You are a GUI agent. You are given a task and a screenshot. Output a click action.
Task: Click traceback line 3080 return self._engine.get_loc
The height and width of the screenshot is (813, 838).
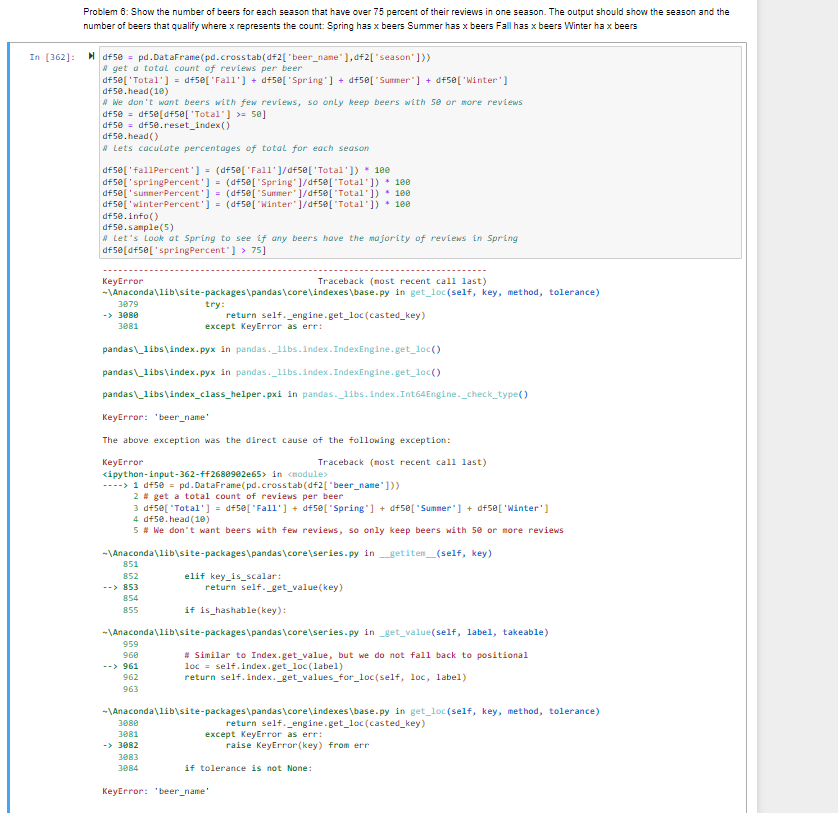[x=264, y=315]
